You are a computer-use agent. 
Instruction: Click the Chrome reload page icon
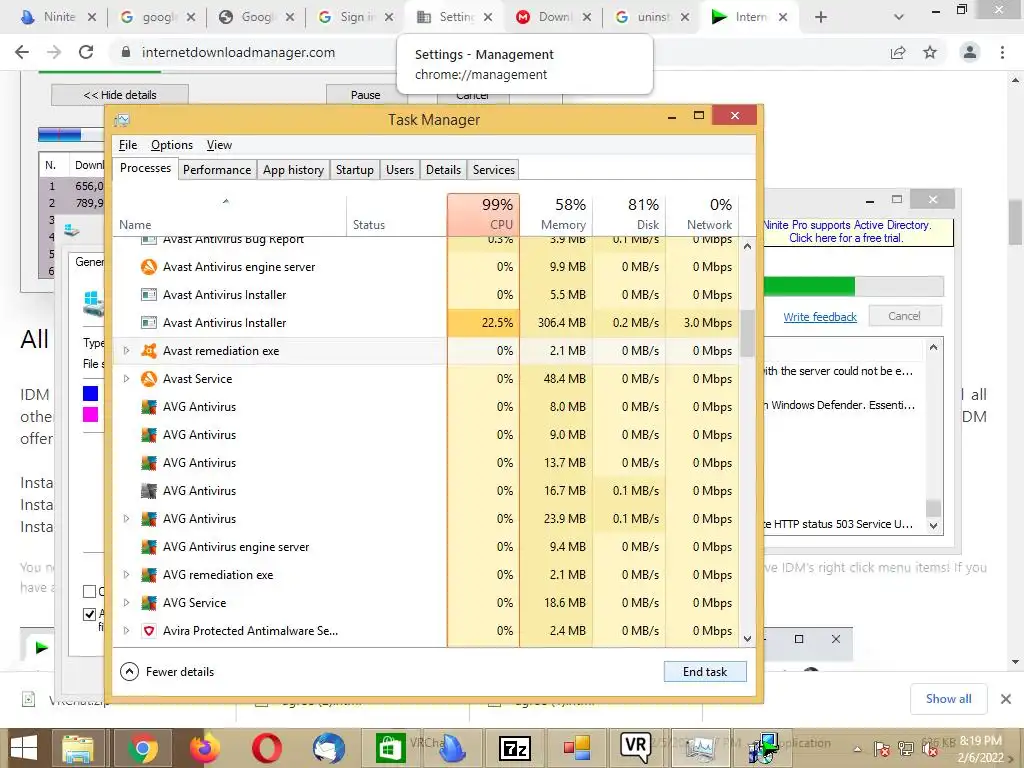(x=86, y=52)
